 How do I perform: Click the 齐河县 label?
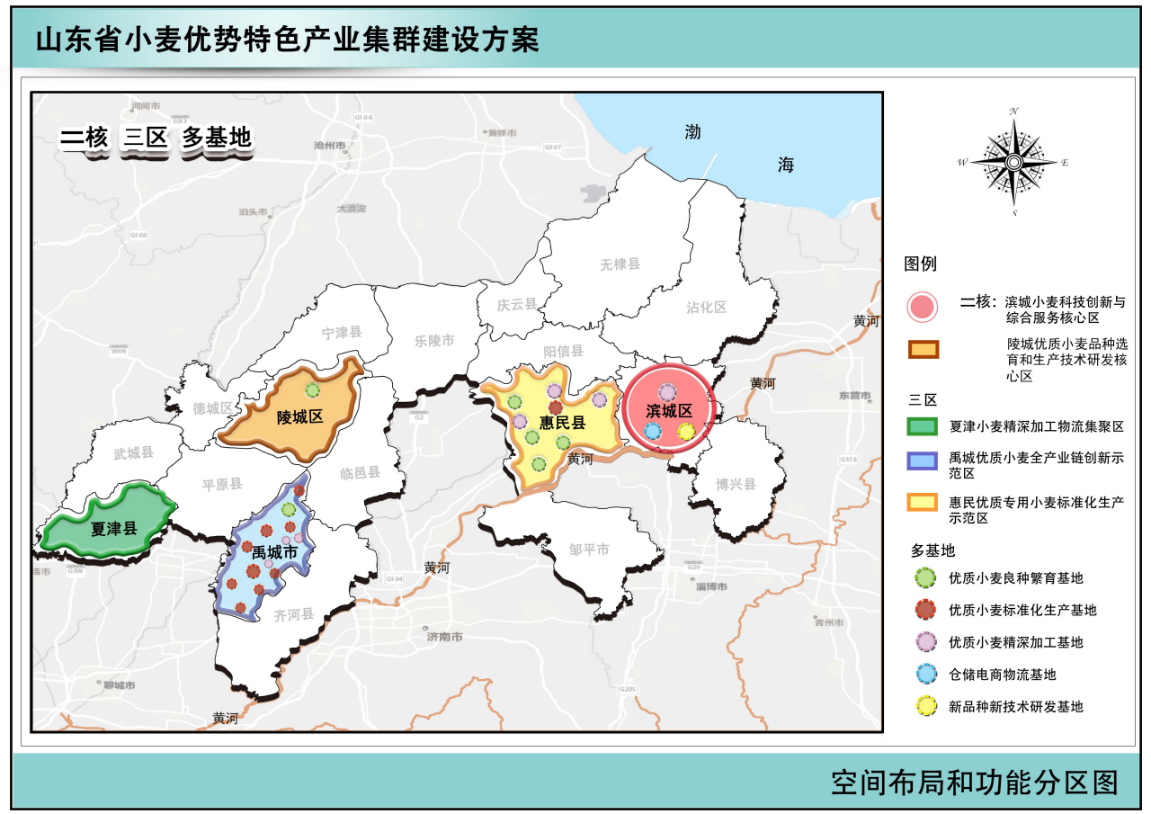pos(294,615)
